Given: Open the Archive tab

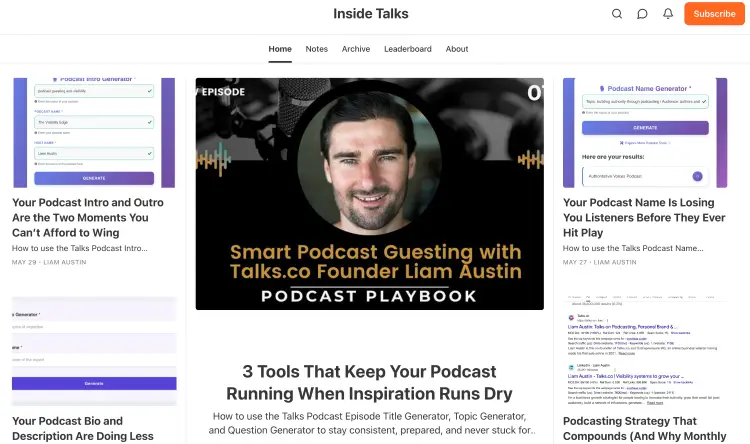Looking at the screenshot, I should click(356, 49).
